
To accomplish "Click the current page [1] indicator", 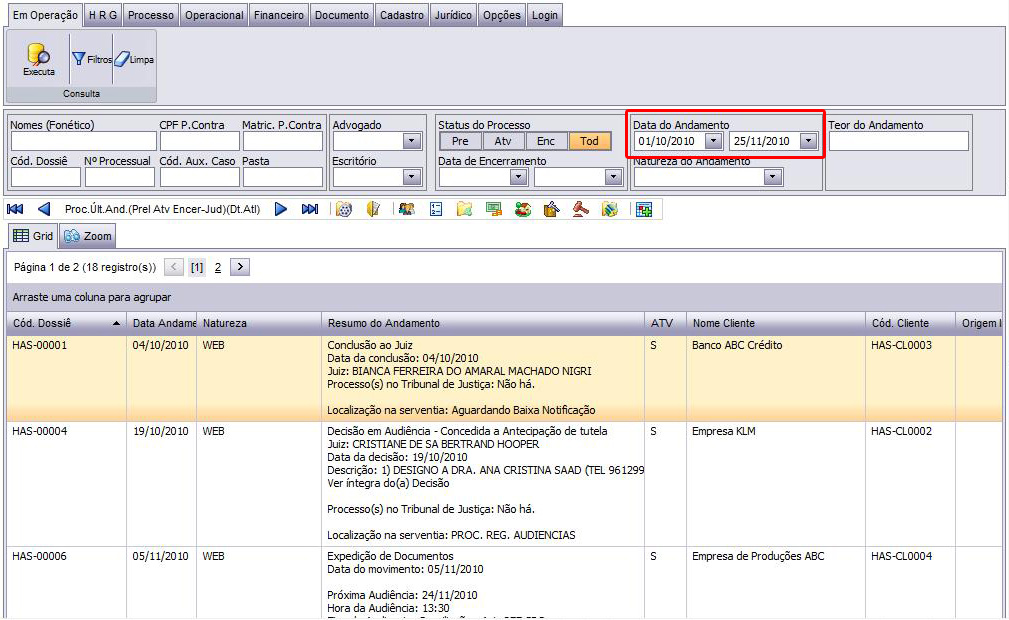I will [x=197, y=267].
